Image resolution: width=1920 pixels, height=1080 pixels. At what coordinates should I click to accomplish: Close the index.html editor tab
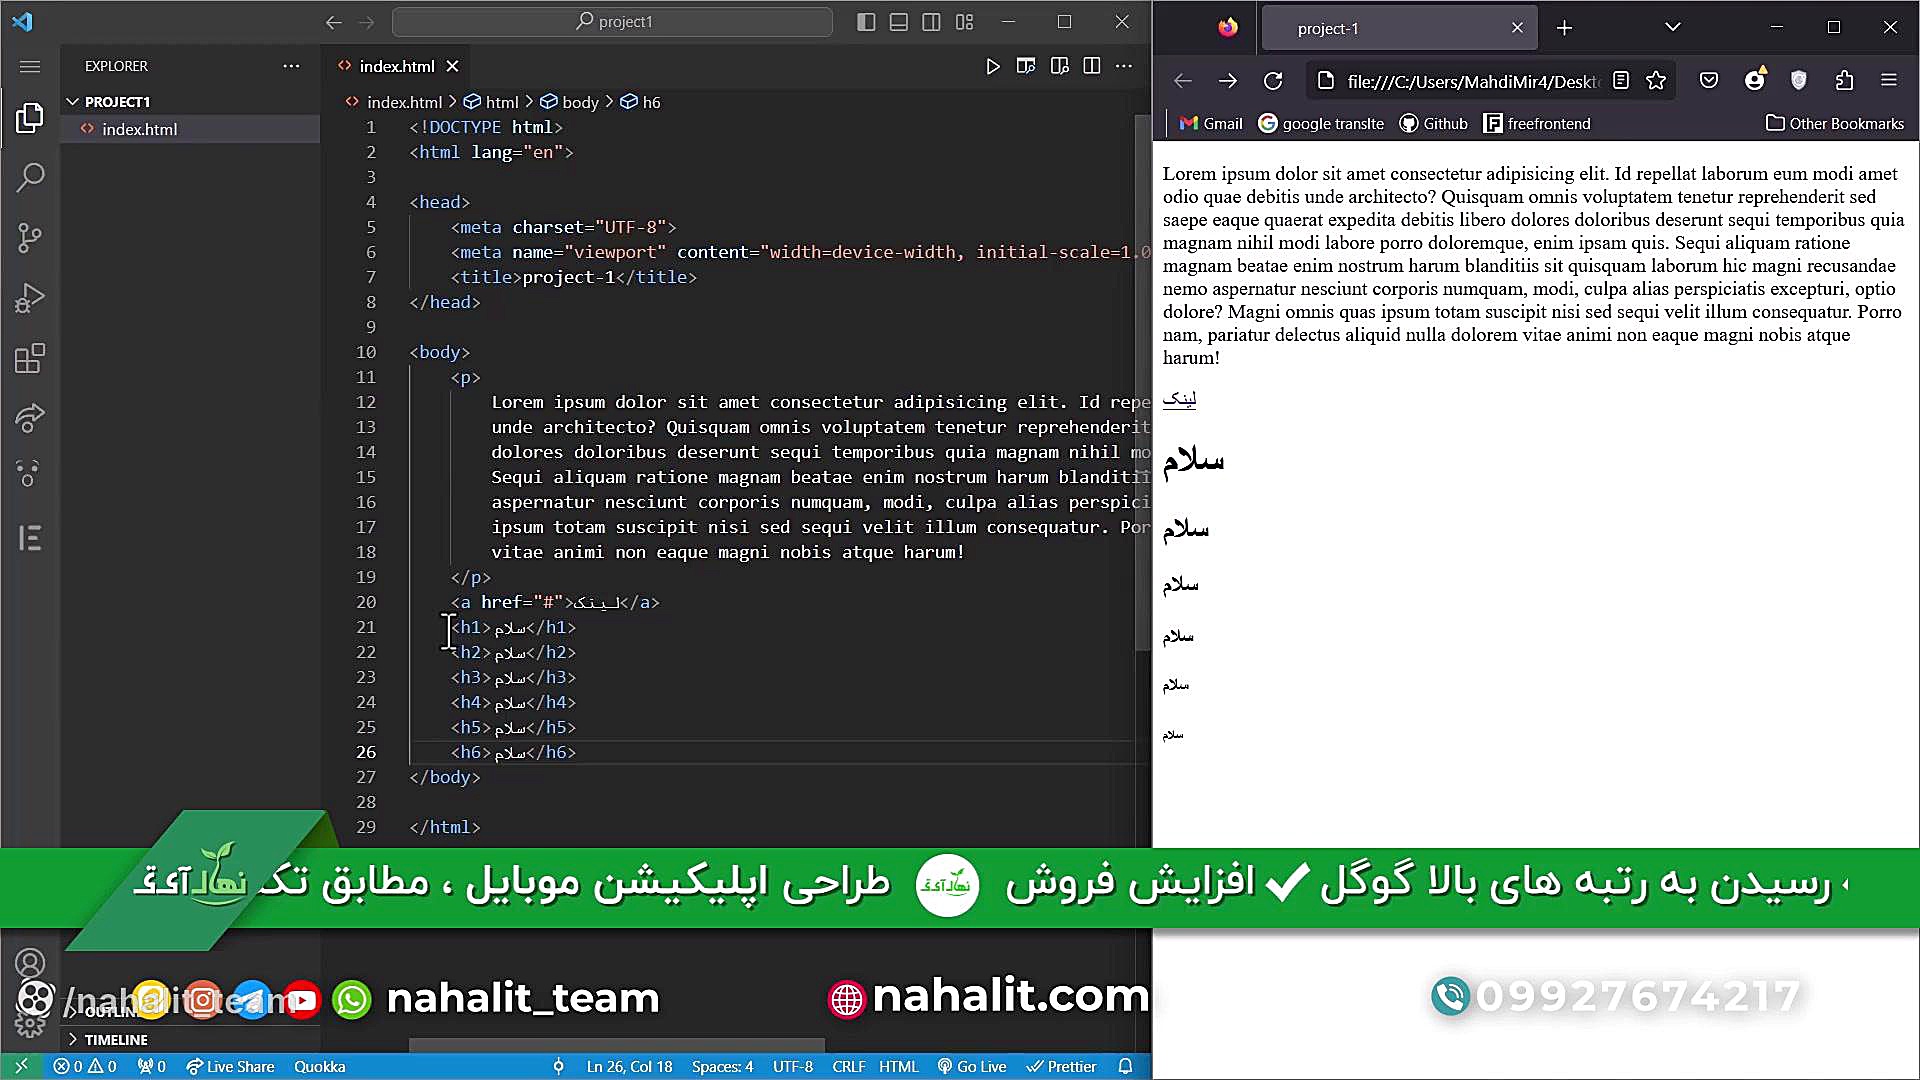(452, 66)
